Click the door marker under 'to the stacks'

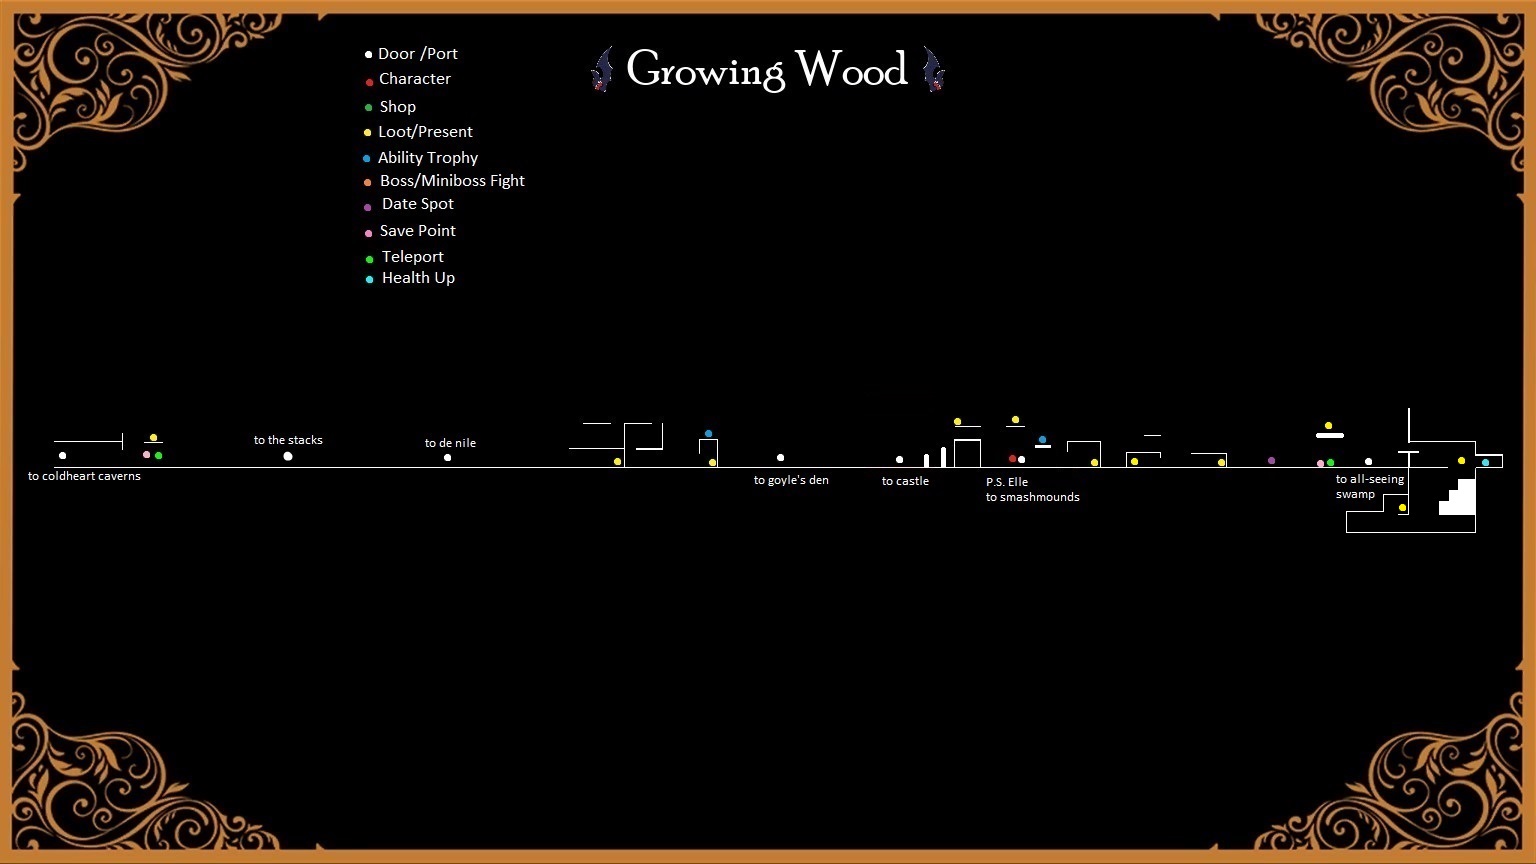tap(288, 456)
